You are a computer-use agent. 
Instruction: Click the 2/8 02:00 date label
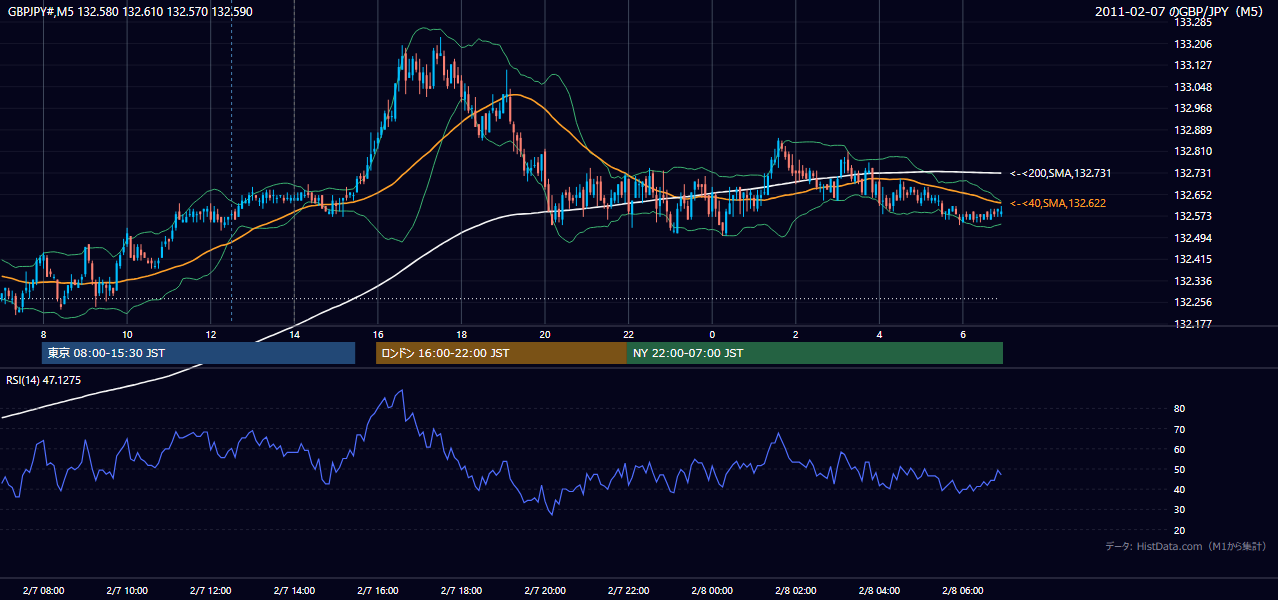click(795, 590)
